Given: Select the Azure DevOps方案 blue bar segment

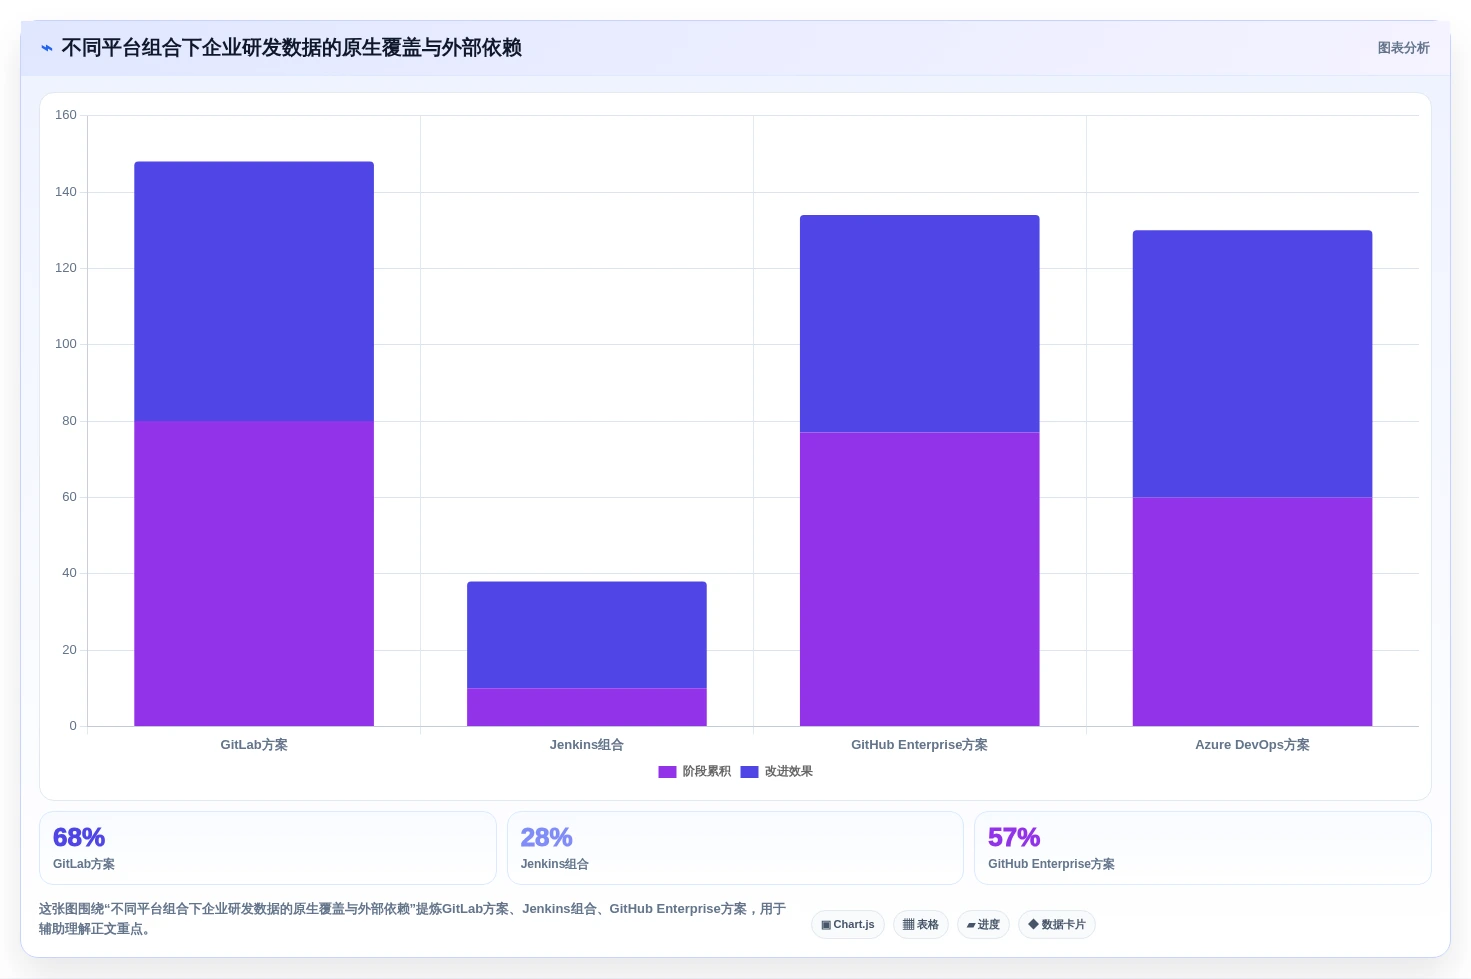Looking at the screenshot, I should click(1252, 364).
